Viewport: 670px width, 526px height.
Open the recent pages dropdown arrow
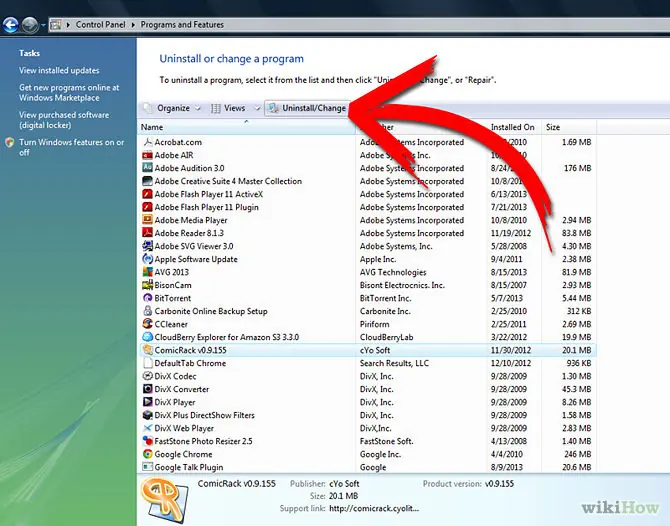tap(43, 25)
